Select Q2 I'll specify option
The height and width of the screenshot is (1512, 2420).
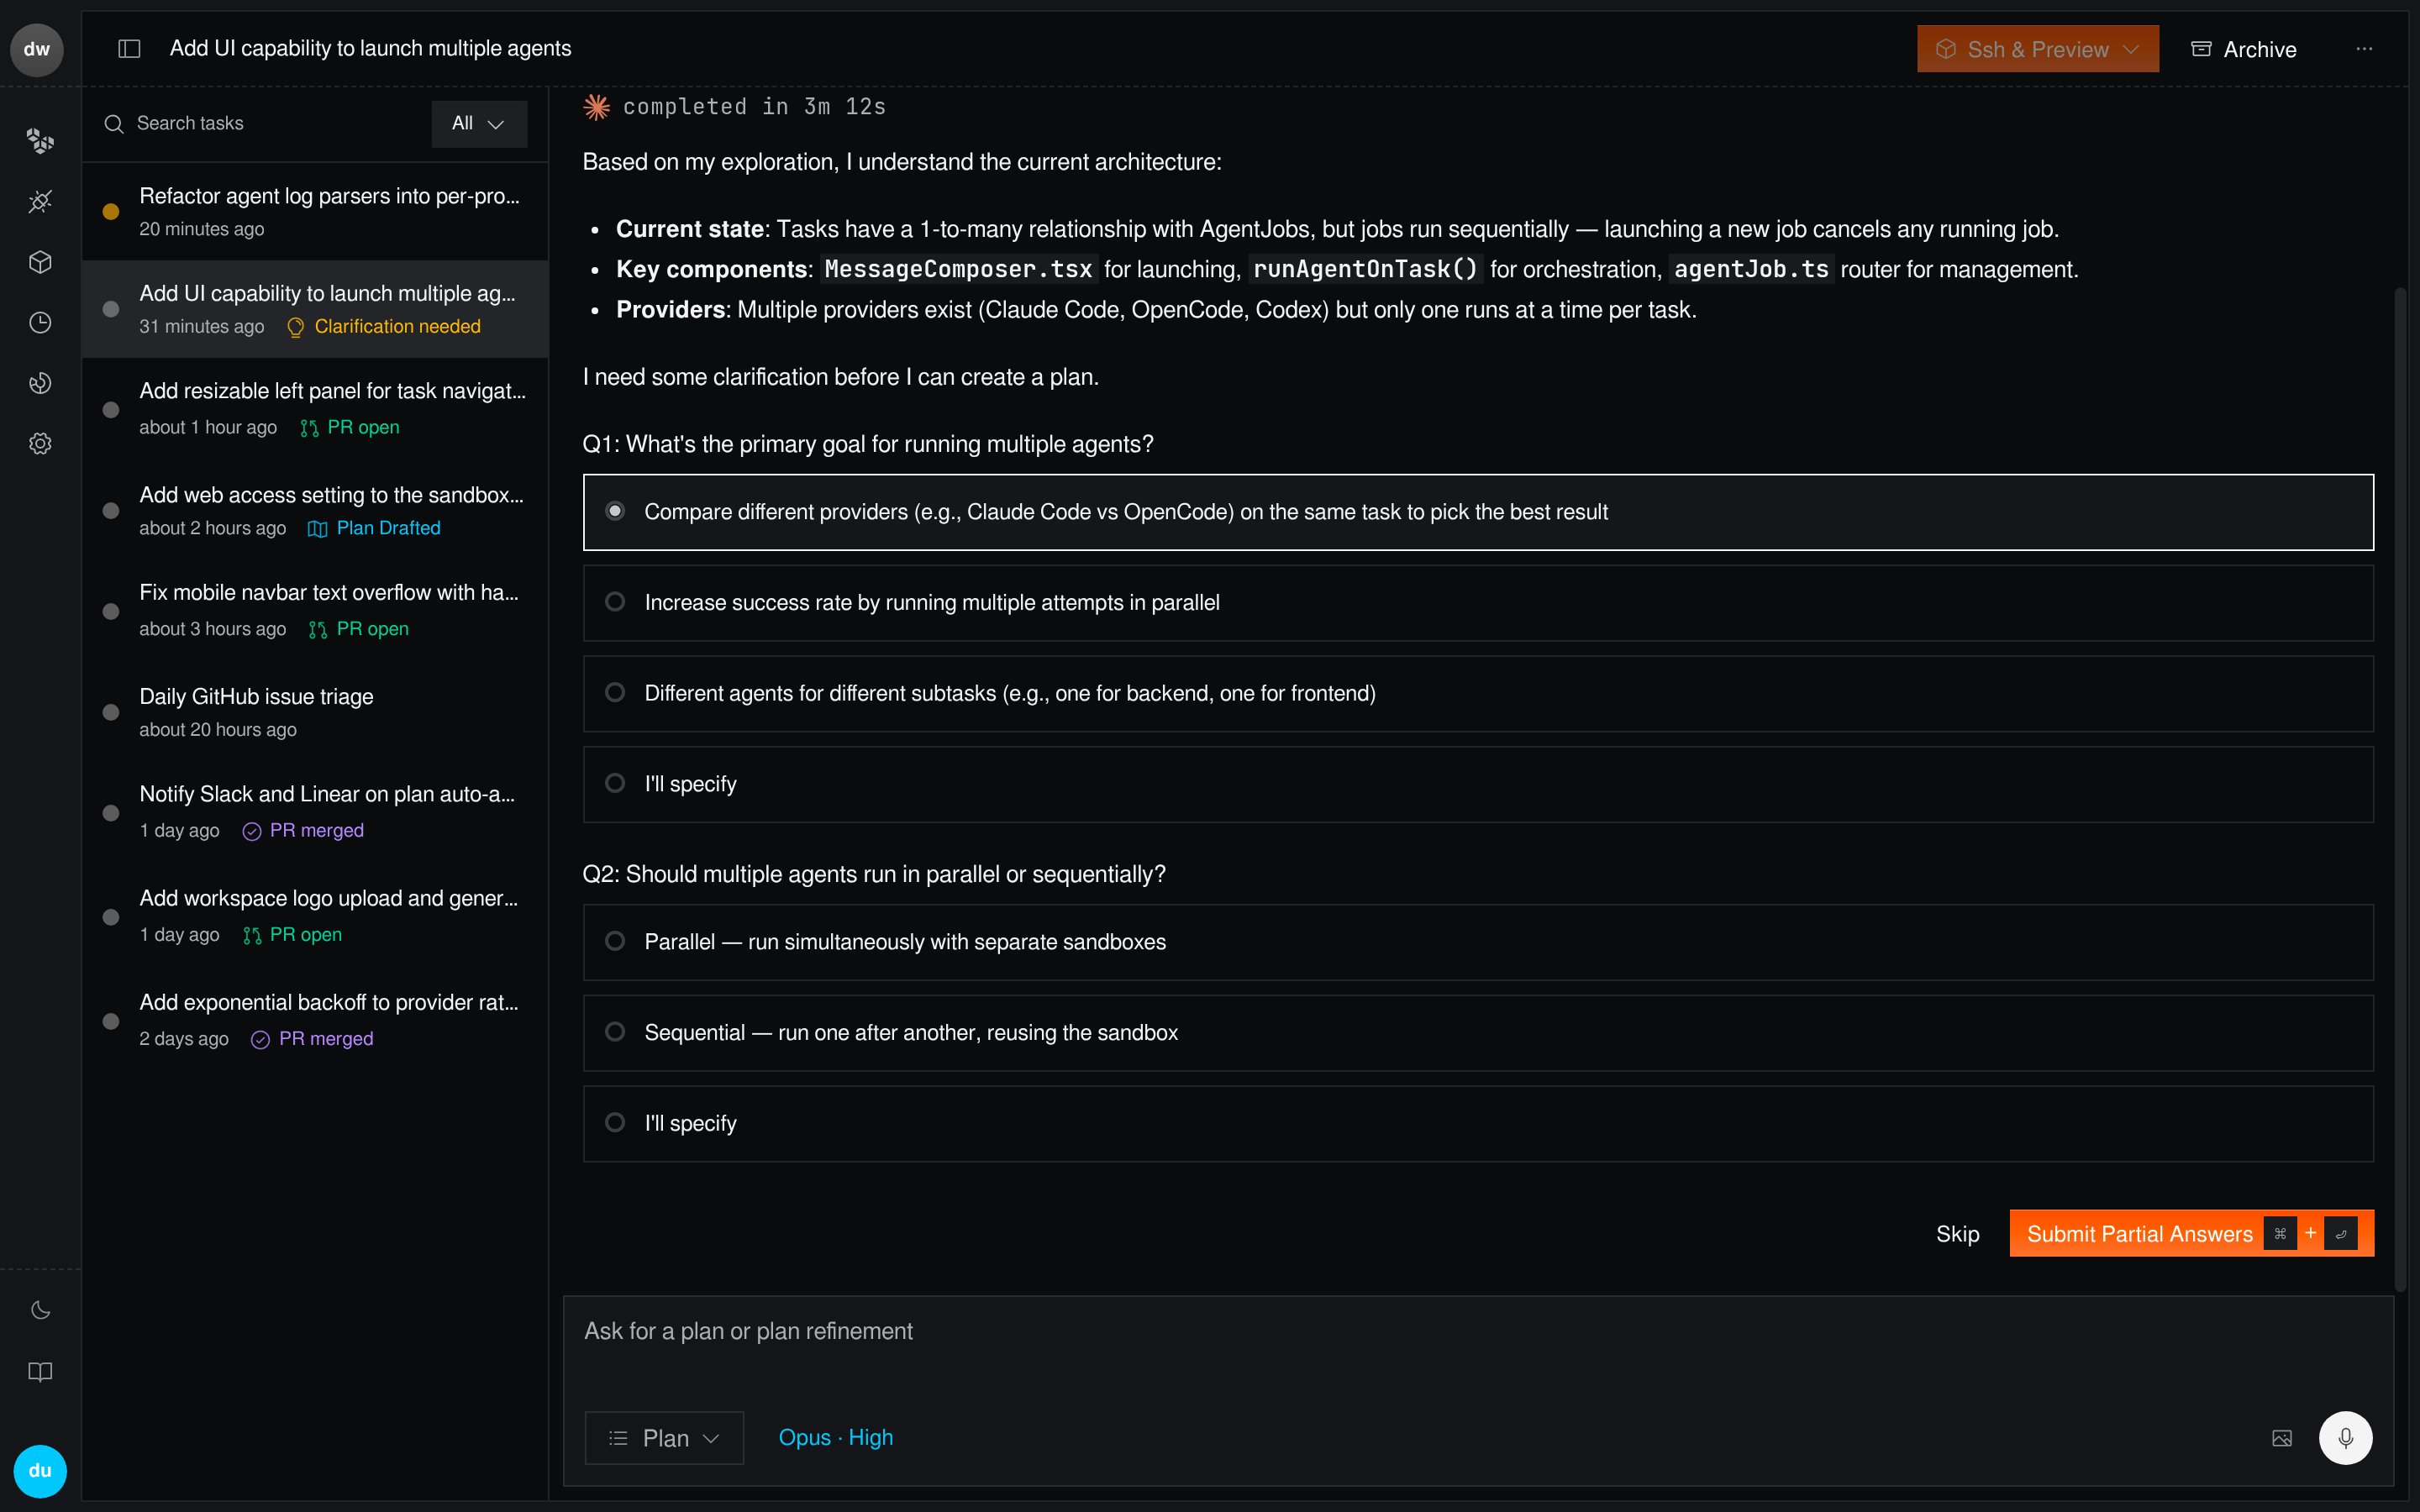tap(1478, 1124)
